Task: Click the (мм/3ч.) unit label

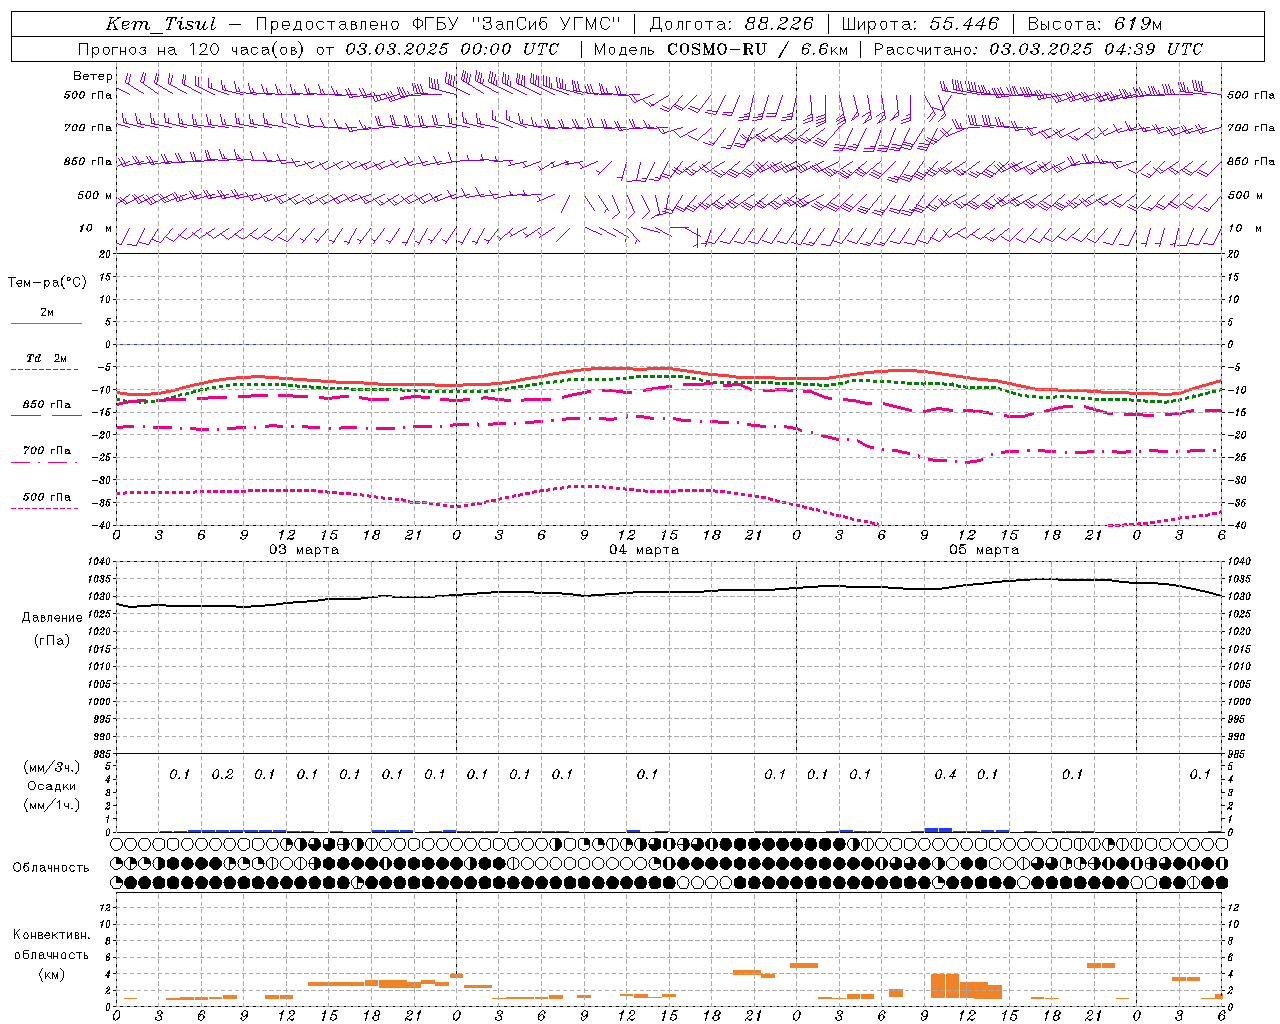Action: 52,767
